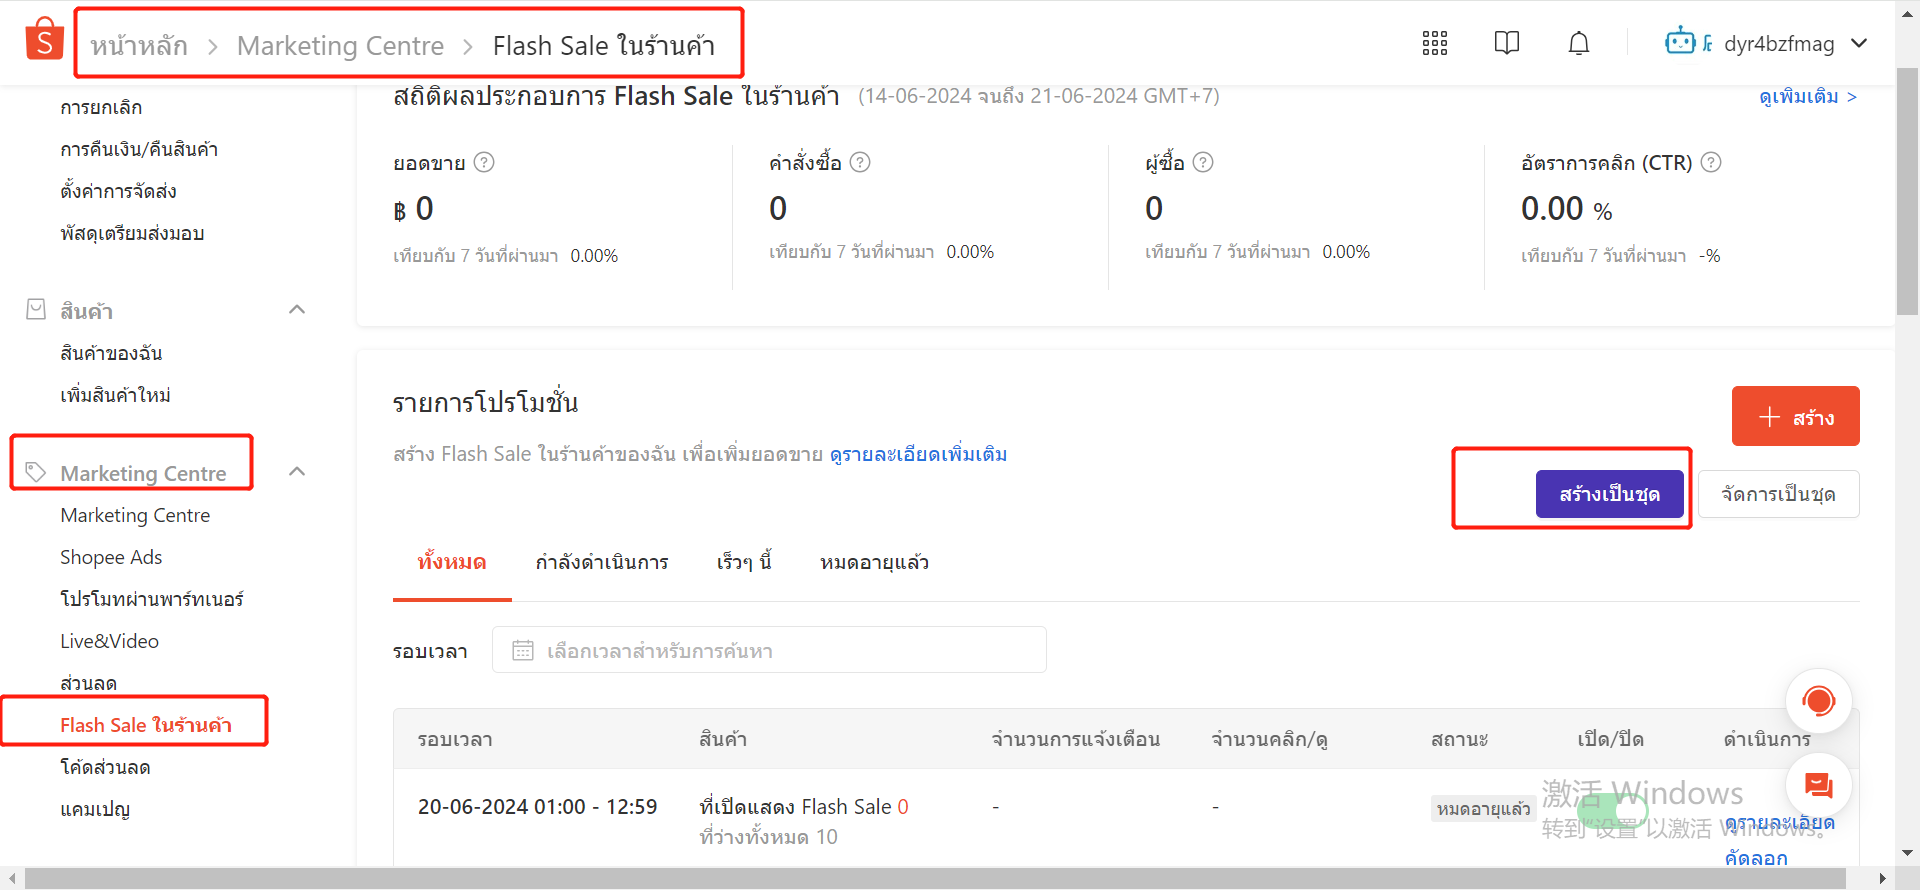Open the seller education book icon
Screen dimensions: 1920x890
(x=1506, y=43)
